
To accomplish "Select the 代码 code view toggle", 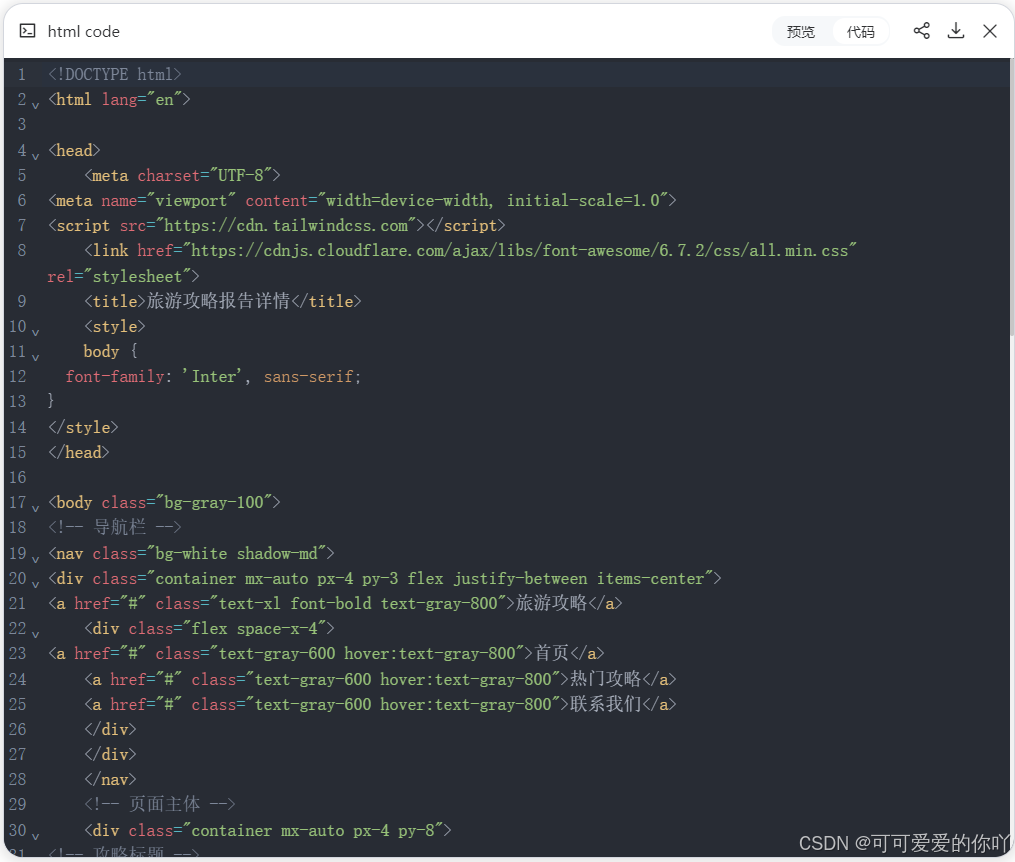I will click(x=860, y=31).
